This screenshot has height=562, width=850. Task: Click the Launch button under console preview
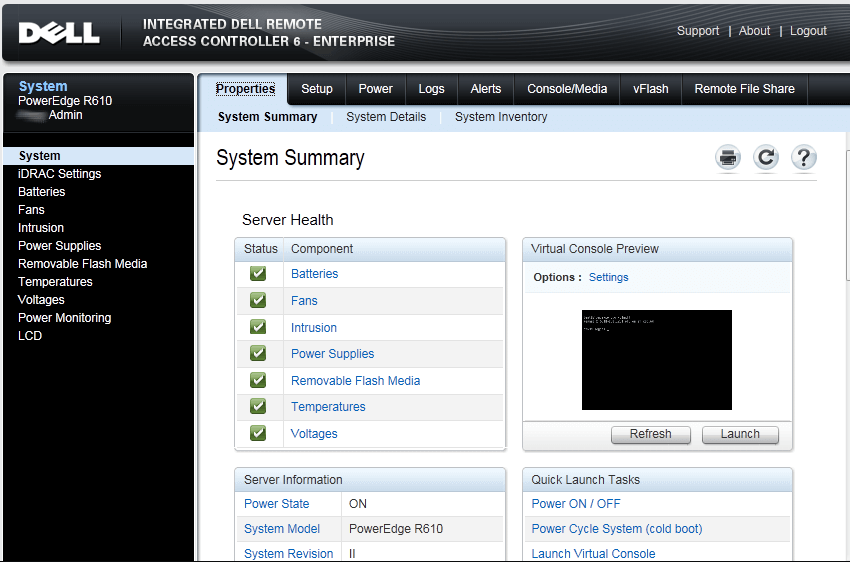[740, 435]
